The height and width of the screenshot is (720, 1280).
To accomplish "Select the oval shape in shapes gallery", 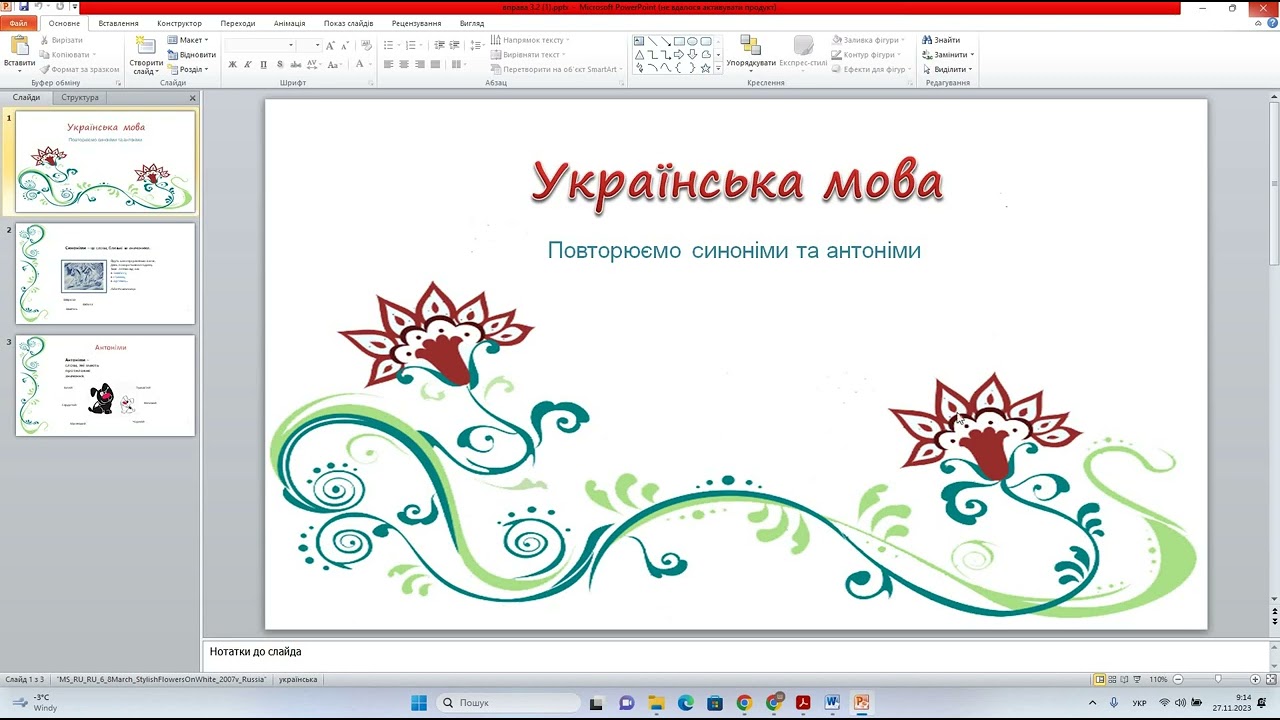I will (x=692, y=42).
